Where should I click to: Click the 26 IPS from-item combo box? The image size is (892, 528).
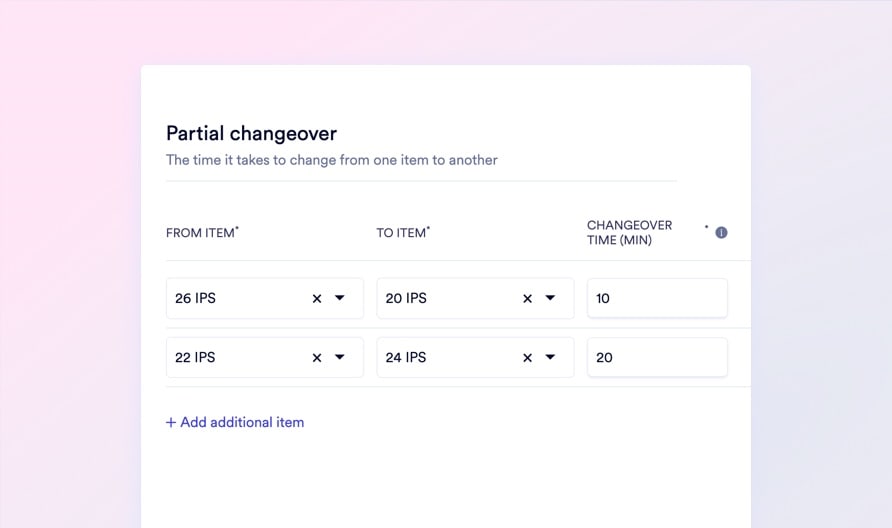235,298
